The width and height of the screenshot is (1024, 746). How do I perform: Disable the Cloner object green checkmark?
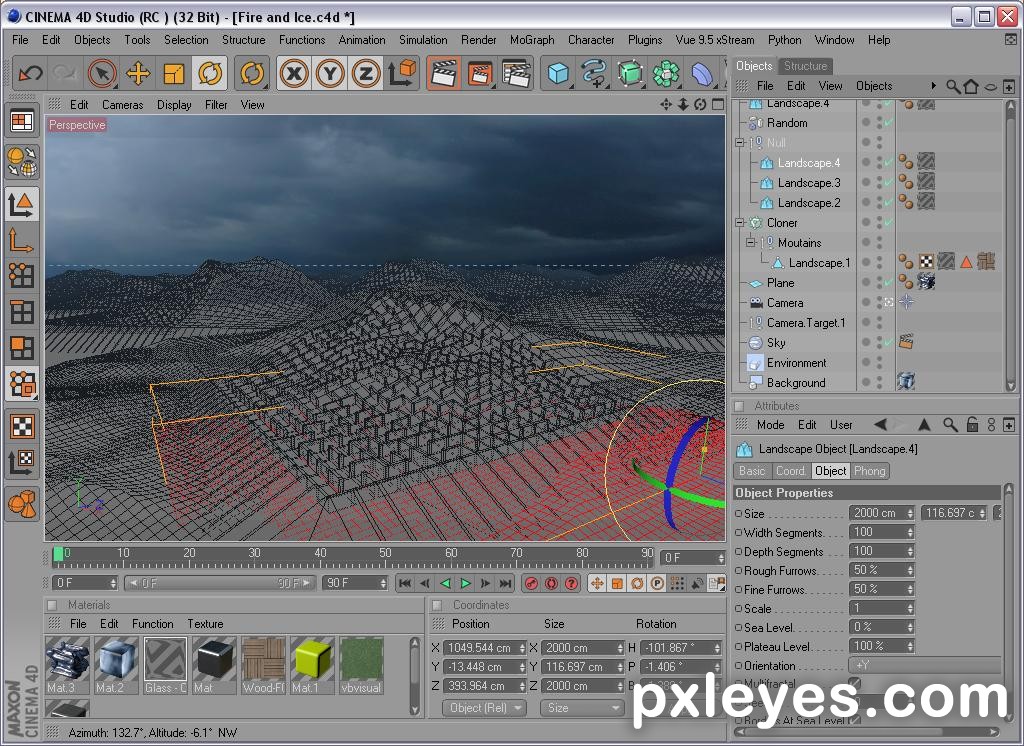point(888,223)
